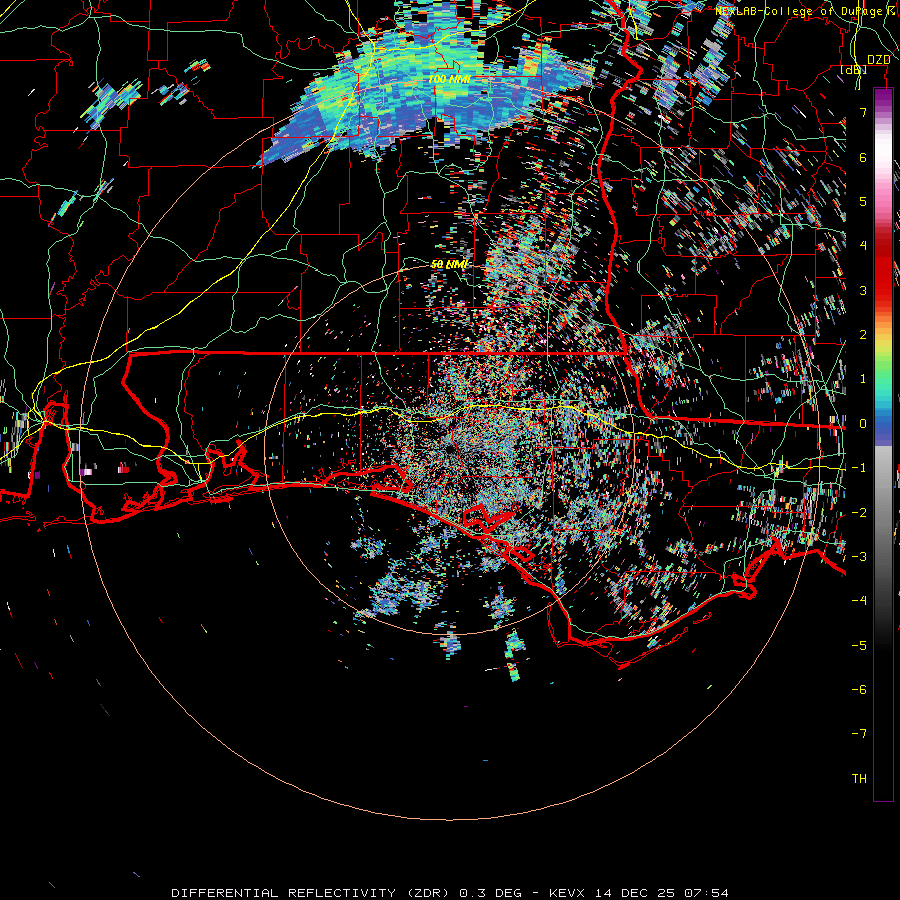This screenshot has height=900, width=900.
Task: Click the -1 dB tick on the color scale
Action: point(859,468)
